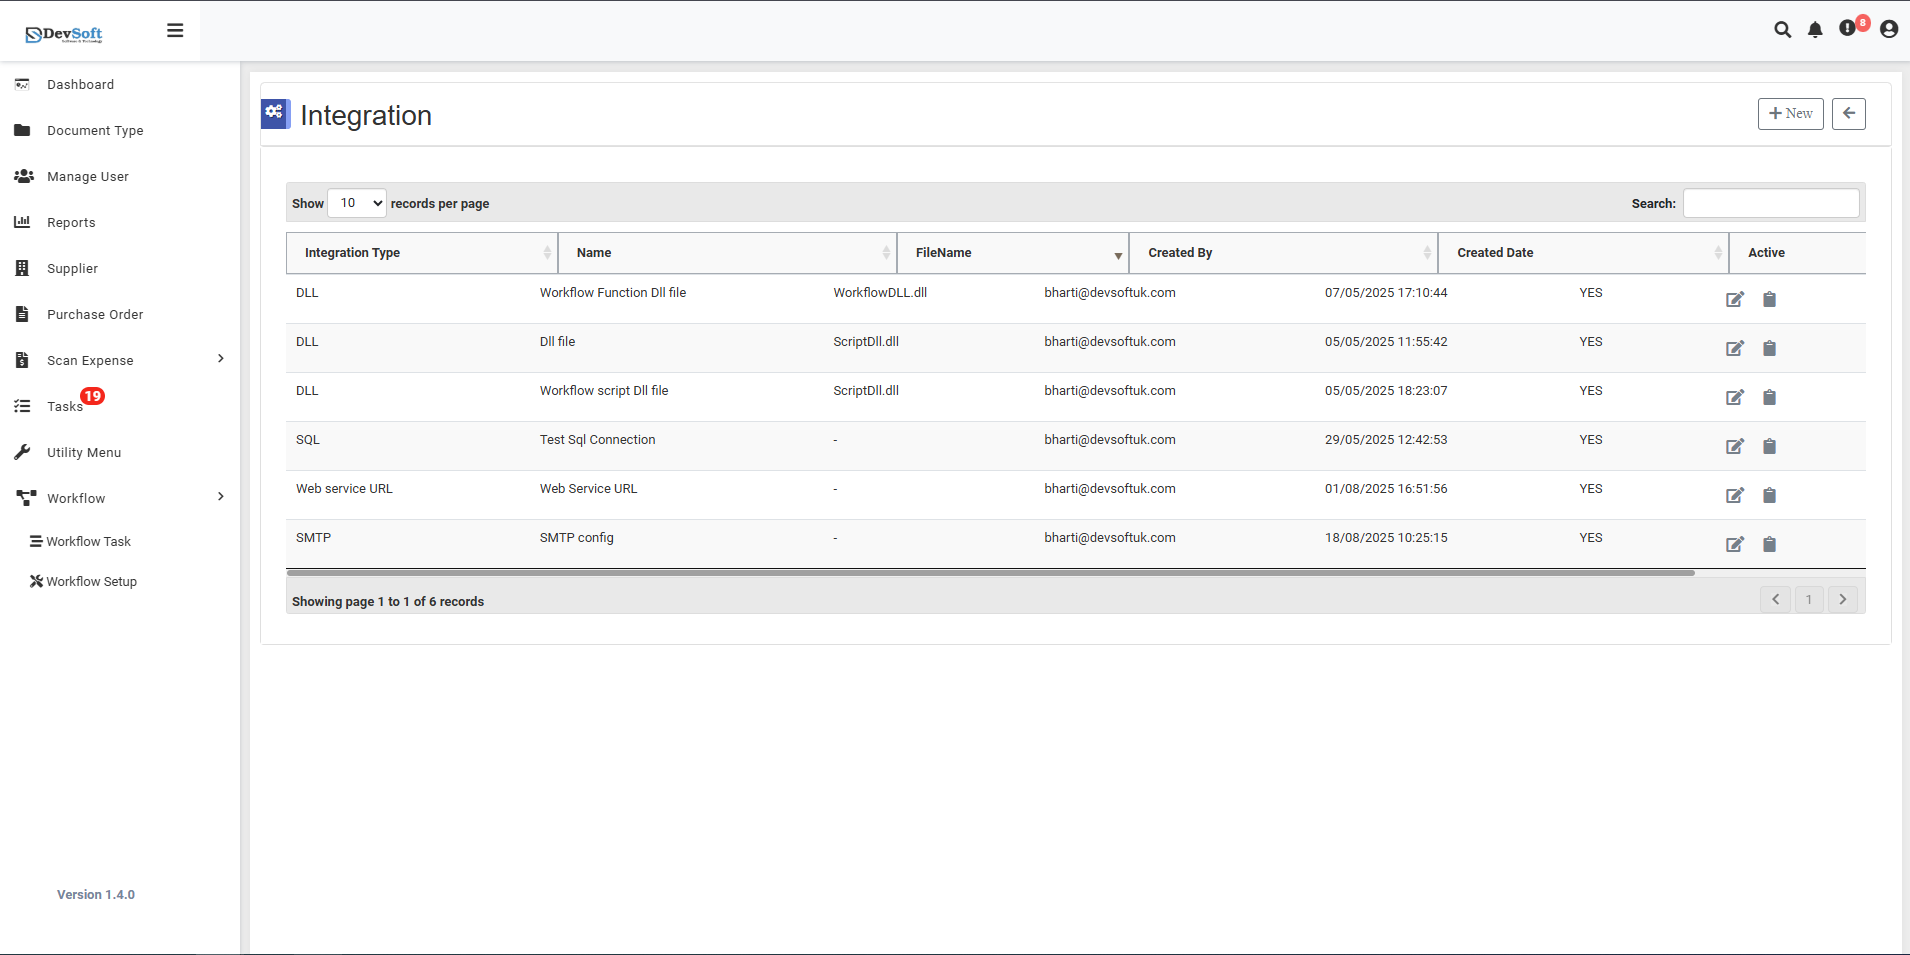This screenshot has height=955, width=1910.
Task: Edit the Workflow Function Dll file row
Action: (1735, 300)
